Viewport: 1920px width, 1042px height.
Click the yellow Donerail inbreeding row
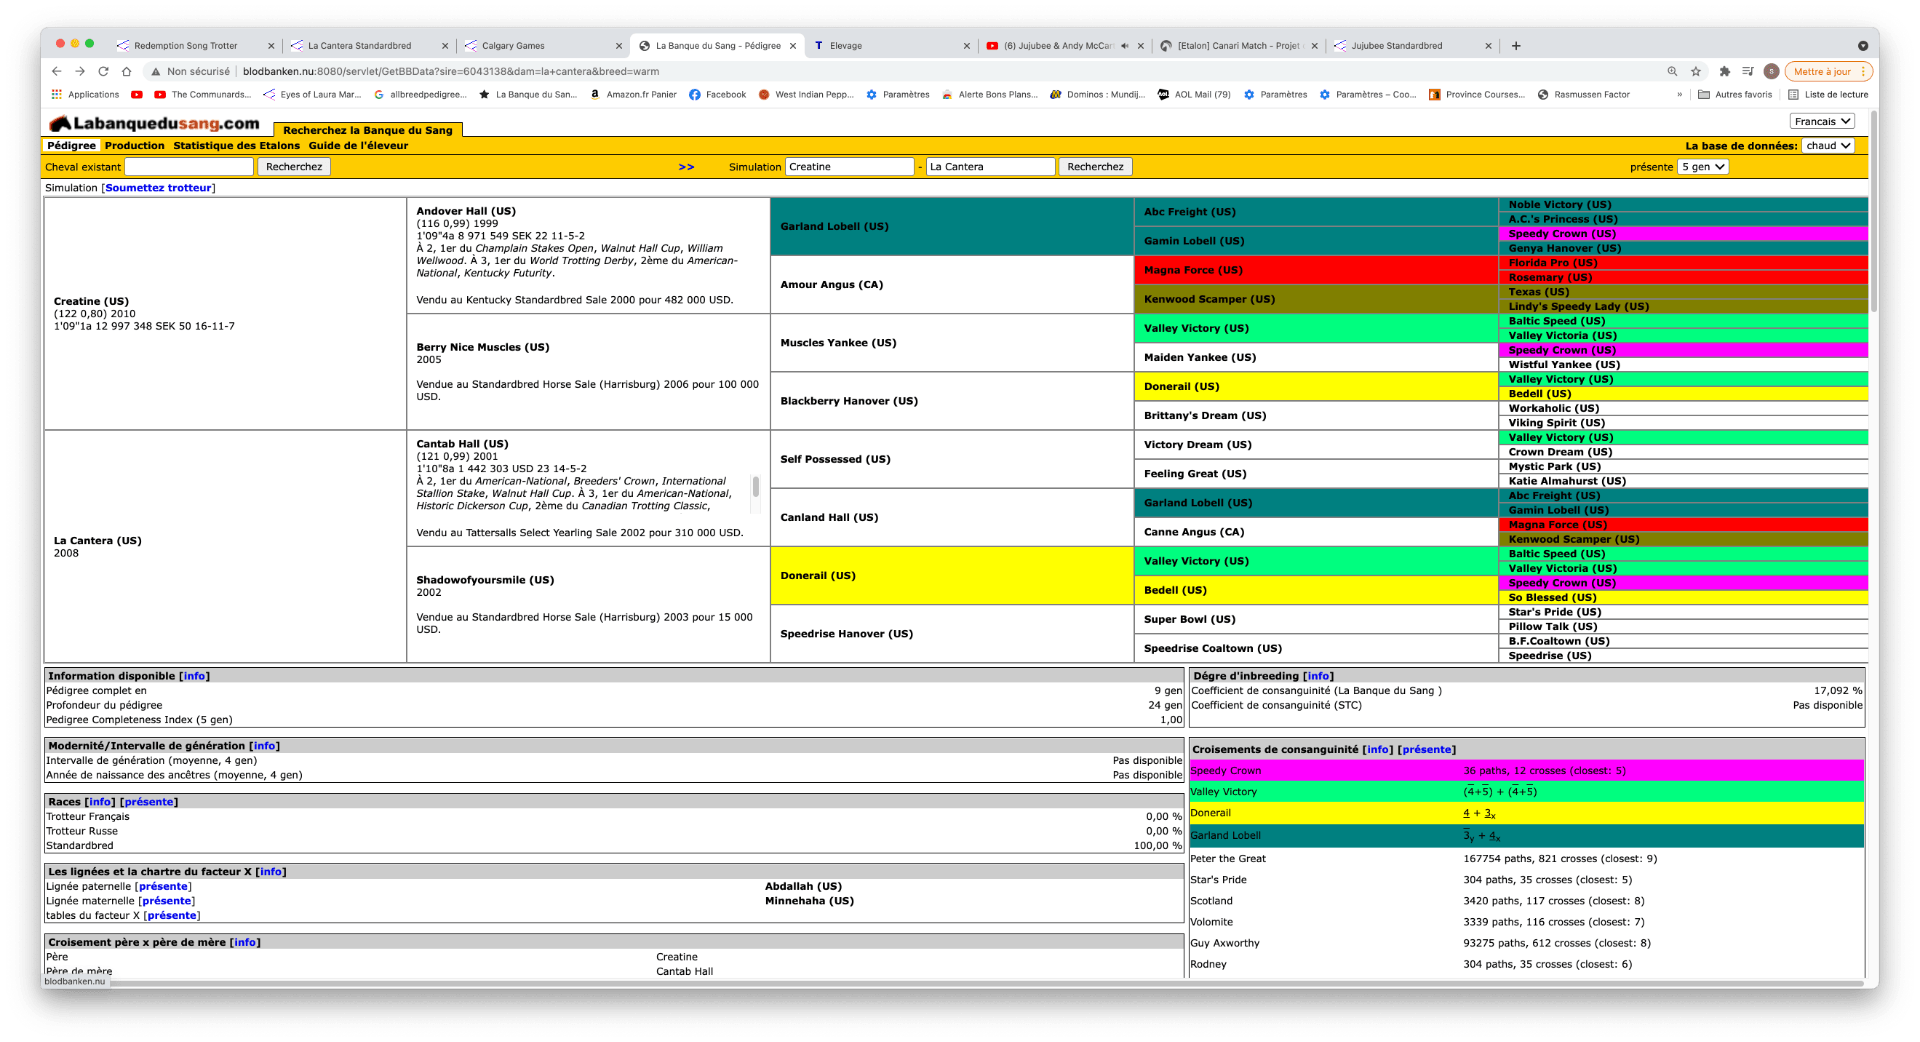pos(1526,813)
